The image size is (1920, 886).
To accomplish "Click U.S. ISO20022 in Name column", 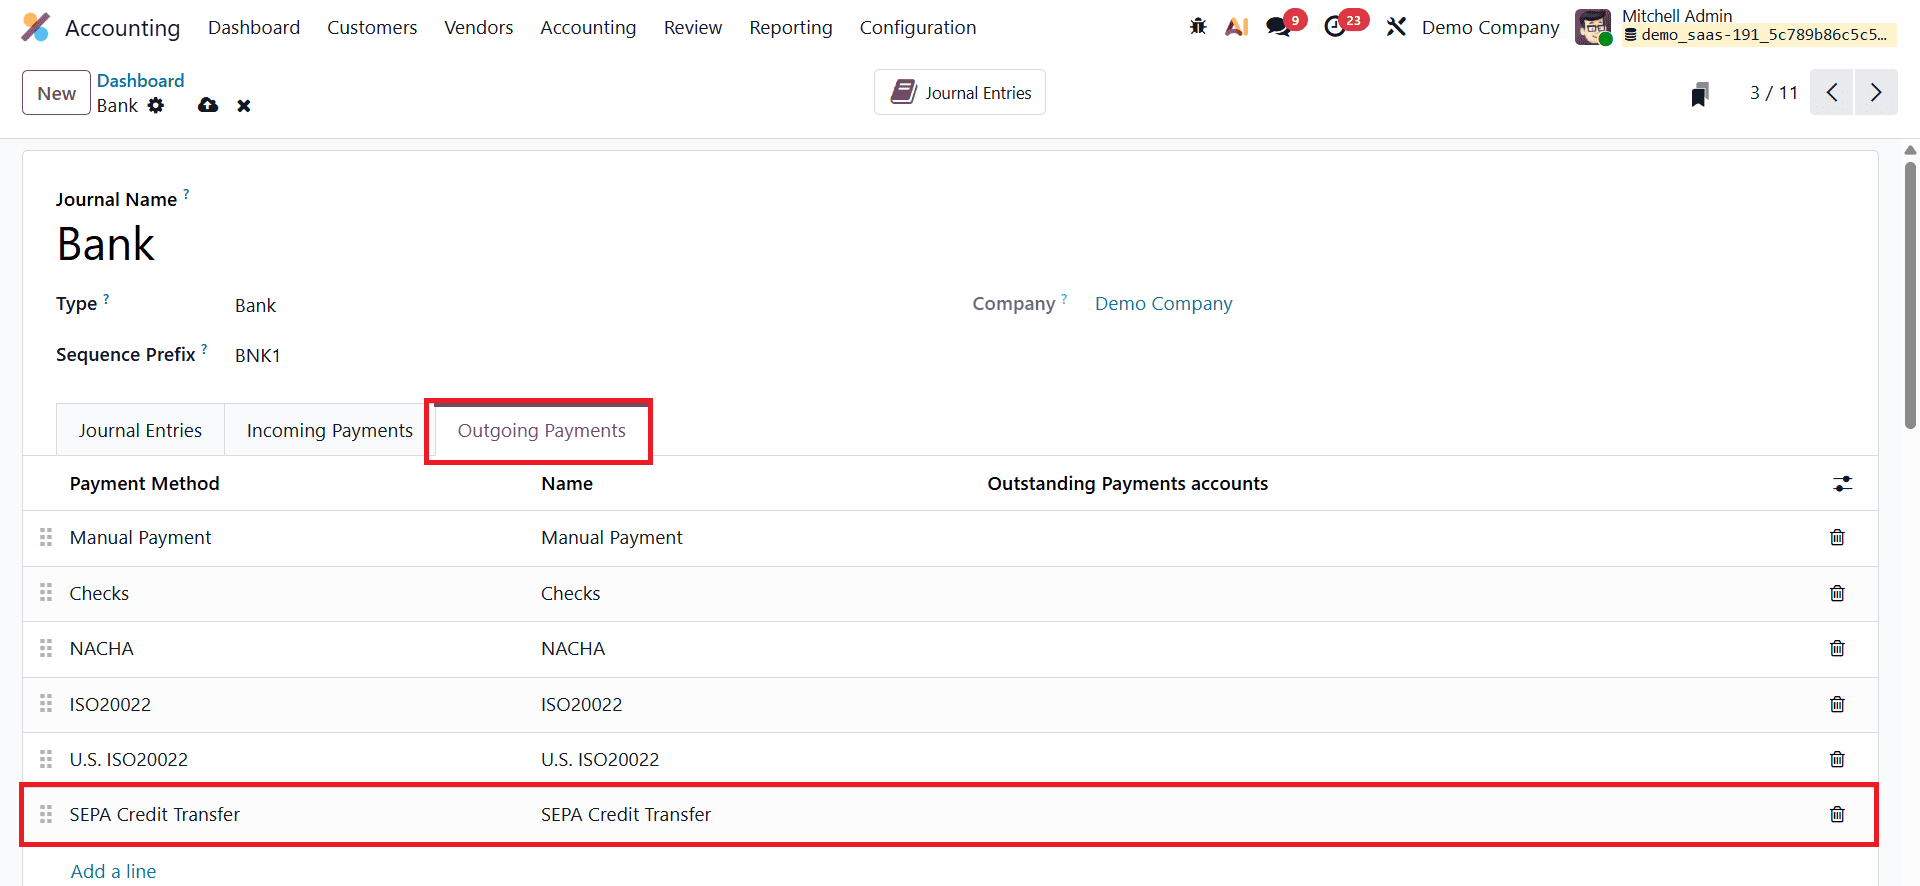I will point(600,759).
